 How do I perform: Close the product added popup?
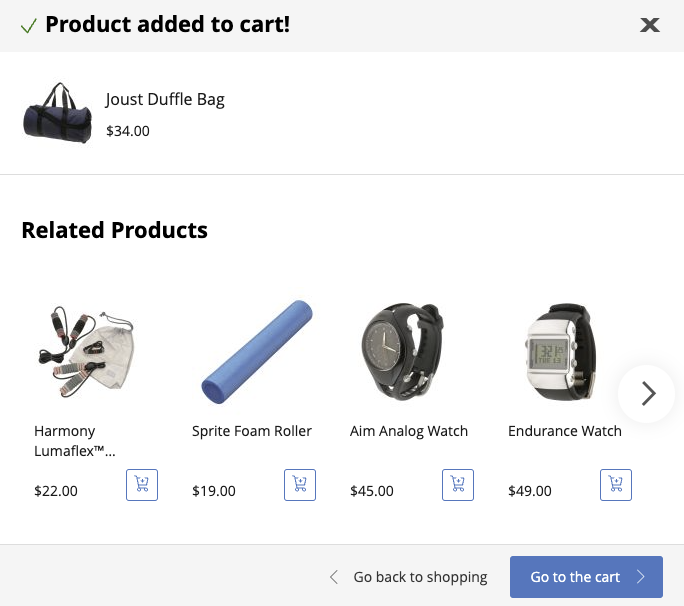tap(650, 25)
